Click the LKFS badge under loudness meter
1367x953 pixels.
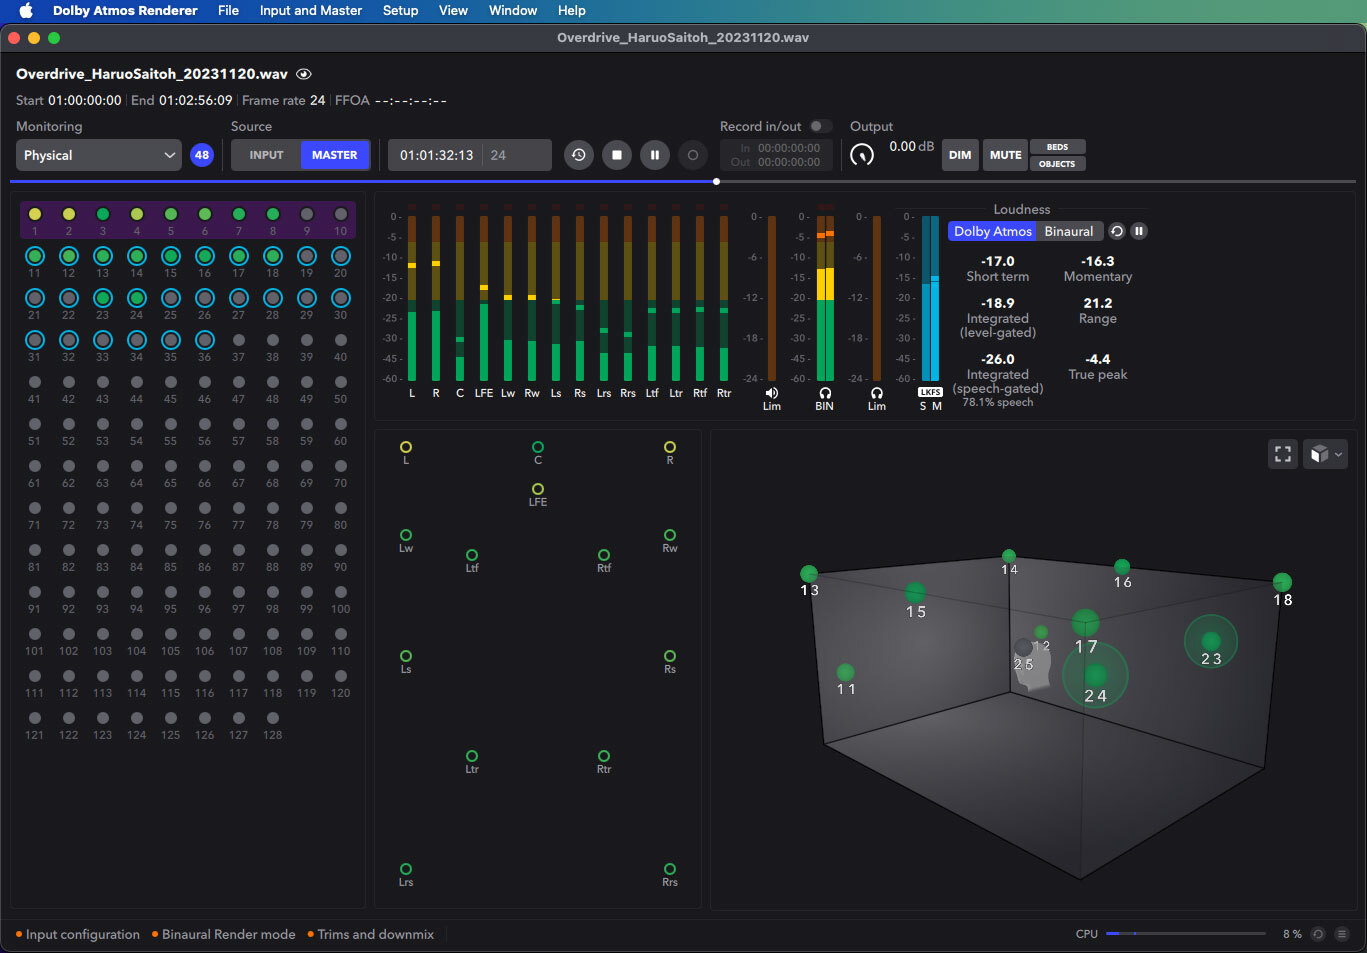click(930, 392)
